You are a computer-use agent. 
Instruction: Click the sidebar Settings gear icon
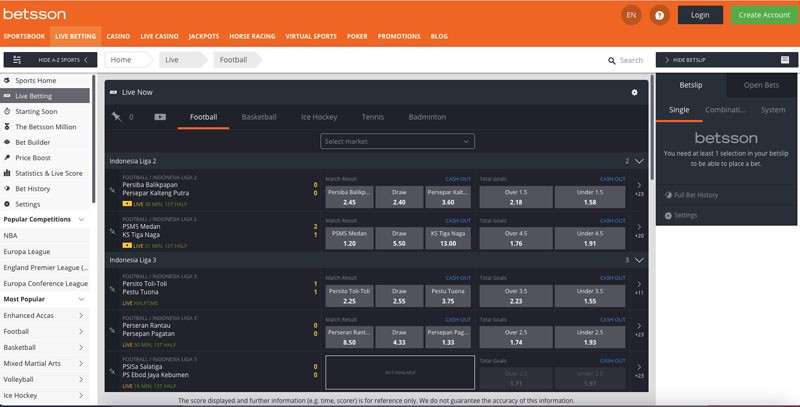(7, 204)
